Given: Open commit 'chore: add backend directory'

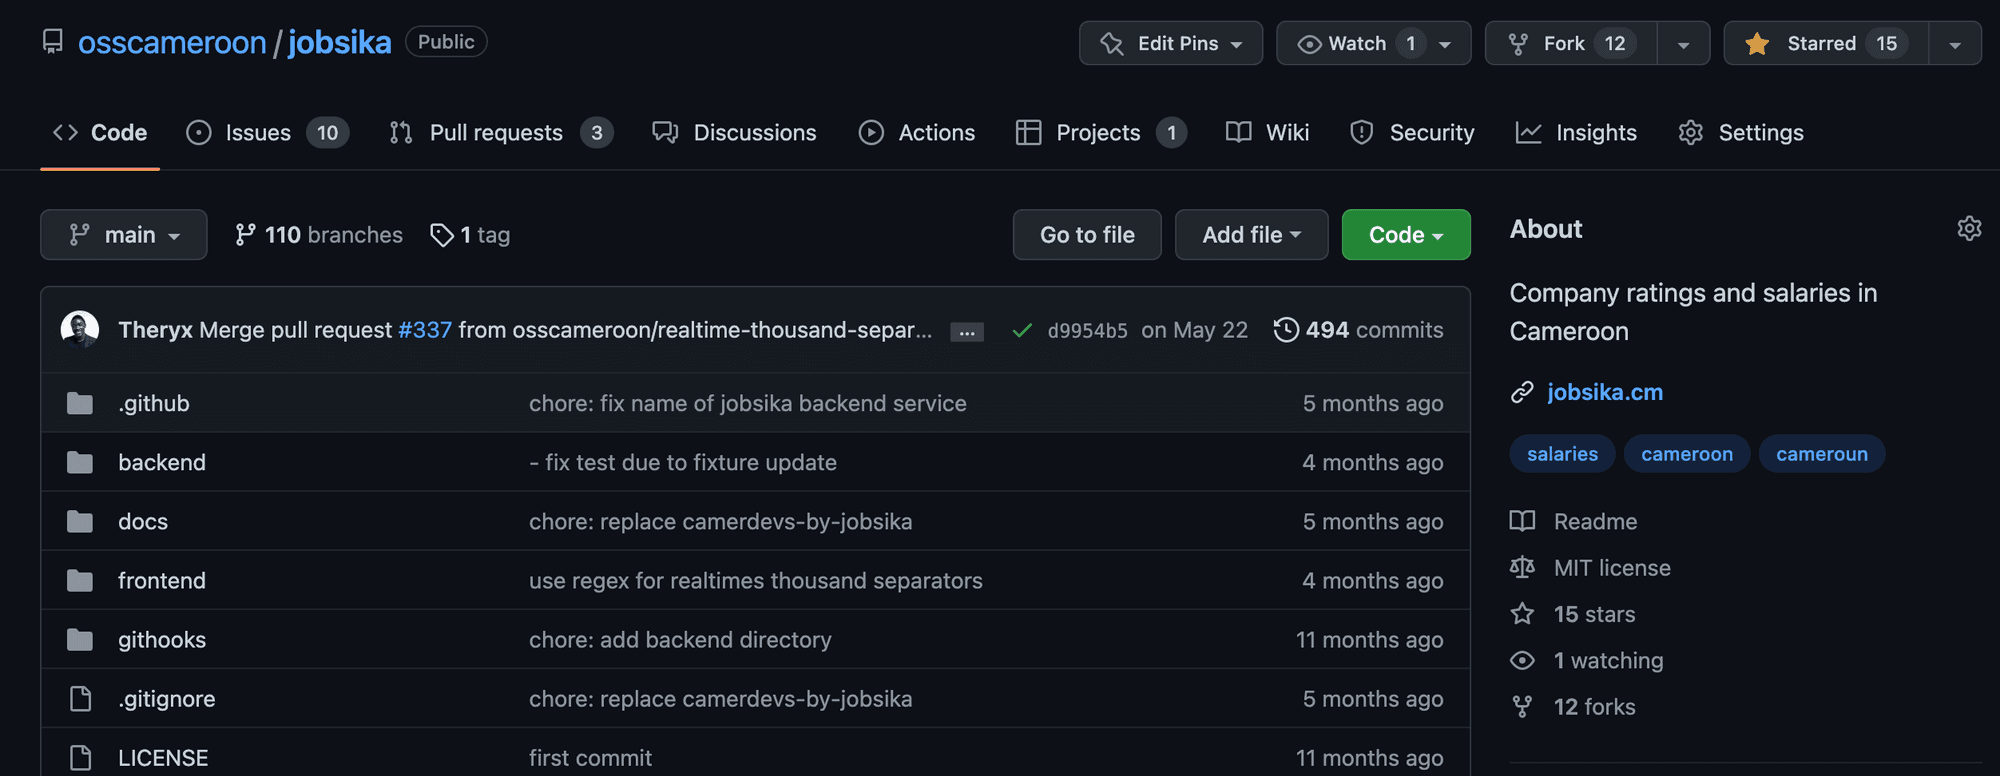Looking at the screenshot, I should (x=680, y=639).
